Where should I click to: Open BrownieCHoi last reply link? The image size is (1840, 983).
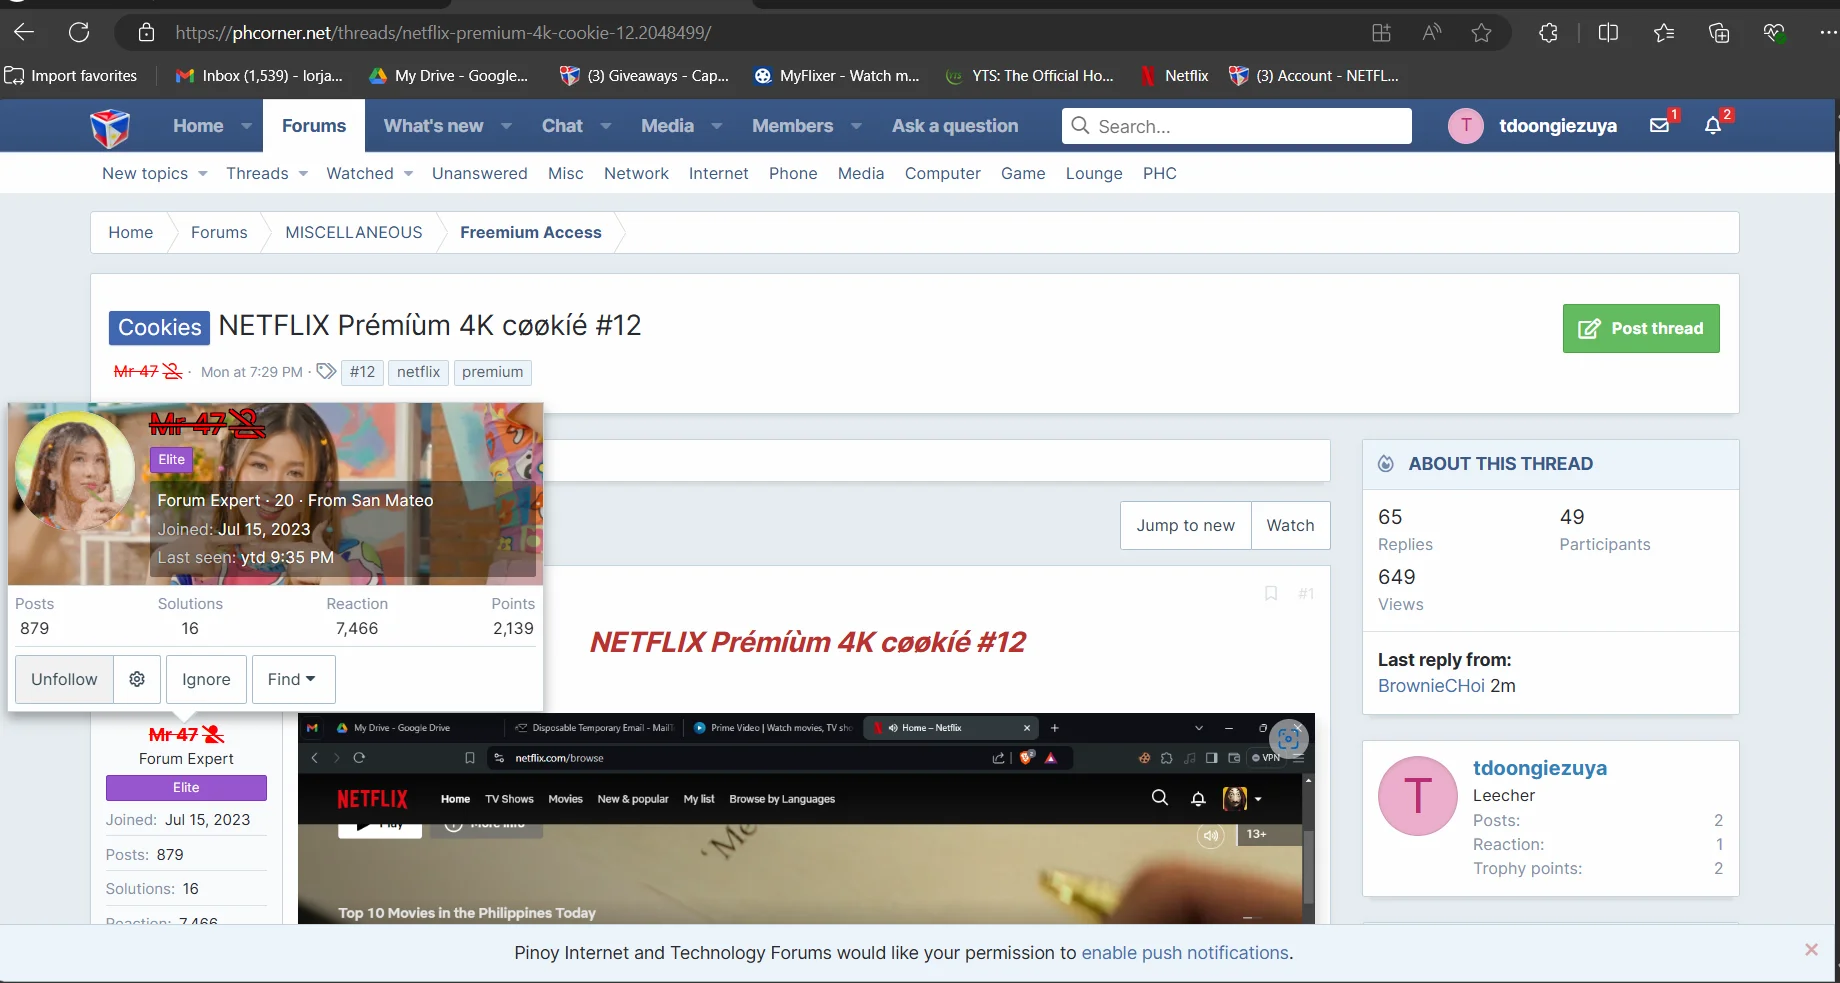[x=1431, y=686]
